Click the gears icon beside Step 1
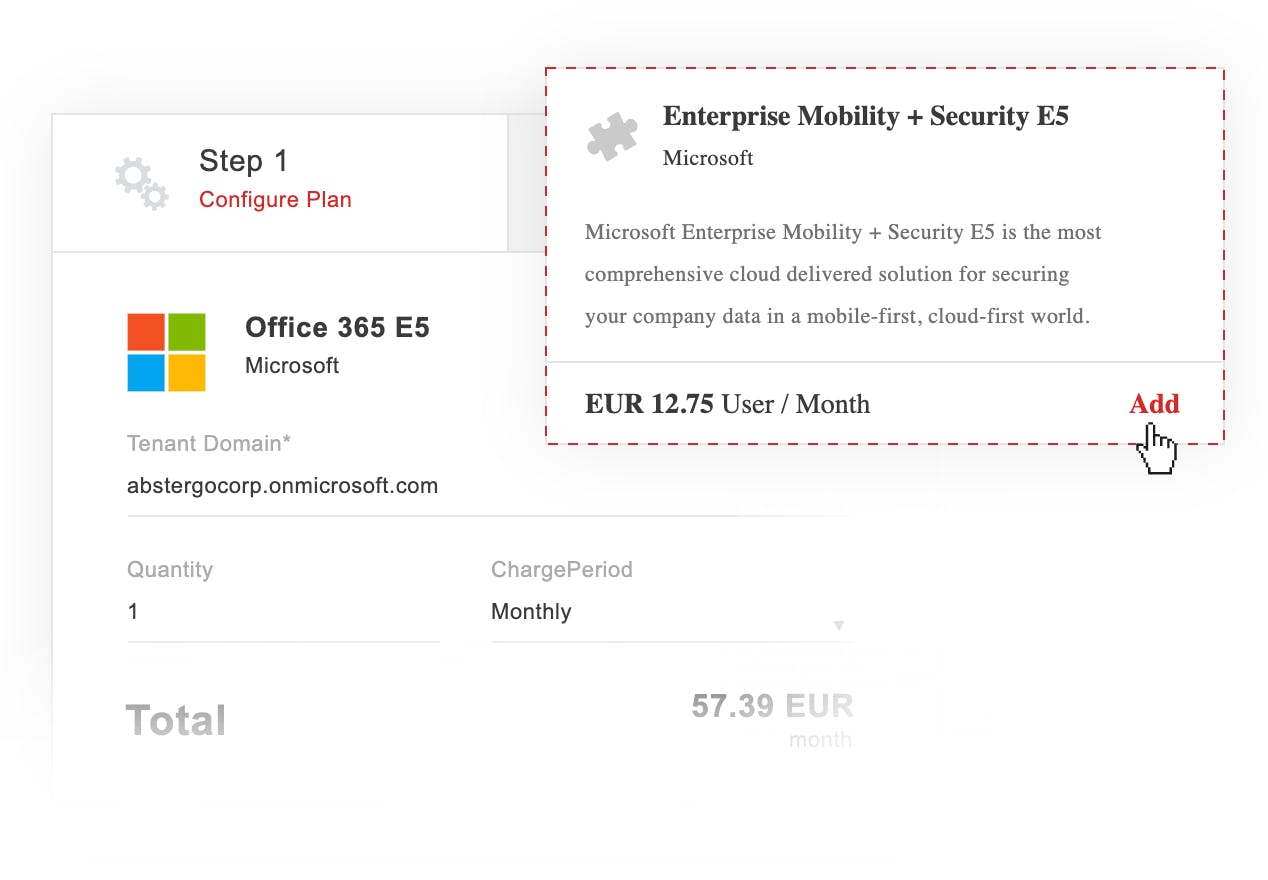Viewport: 1268px width, 880px height. pyautogui.click(x=141, y=183)
